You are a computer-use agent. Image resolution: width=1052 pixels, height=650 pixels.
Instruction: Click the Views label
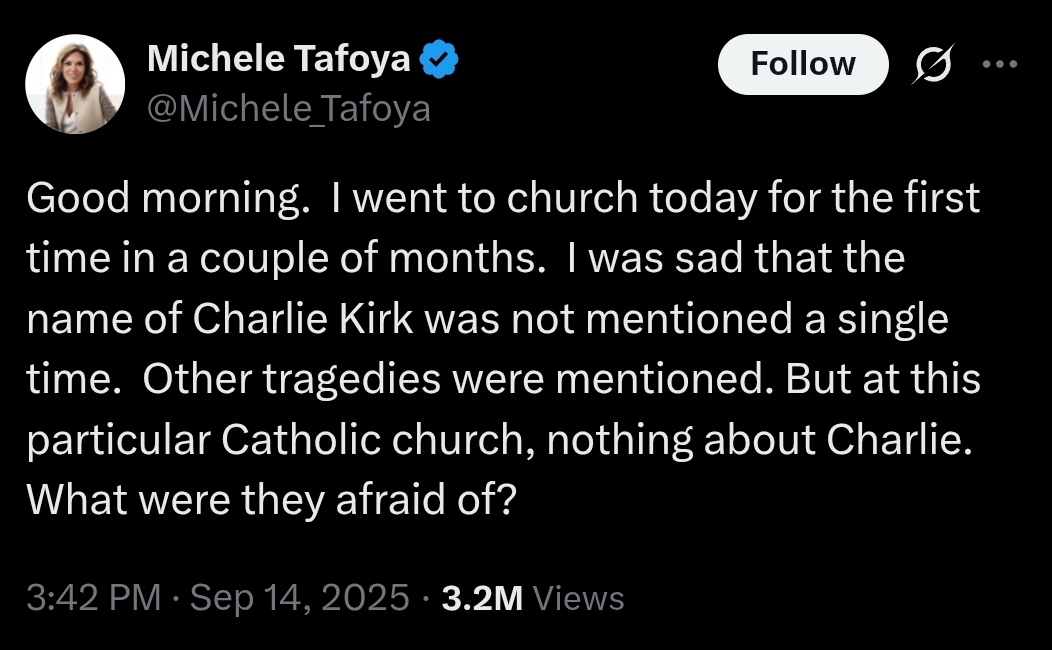point(579,598)
